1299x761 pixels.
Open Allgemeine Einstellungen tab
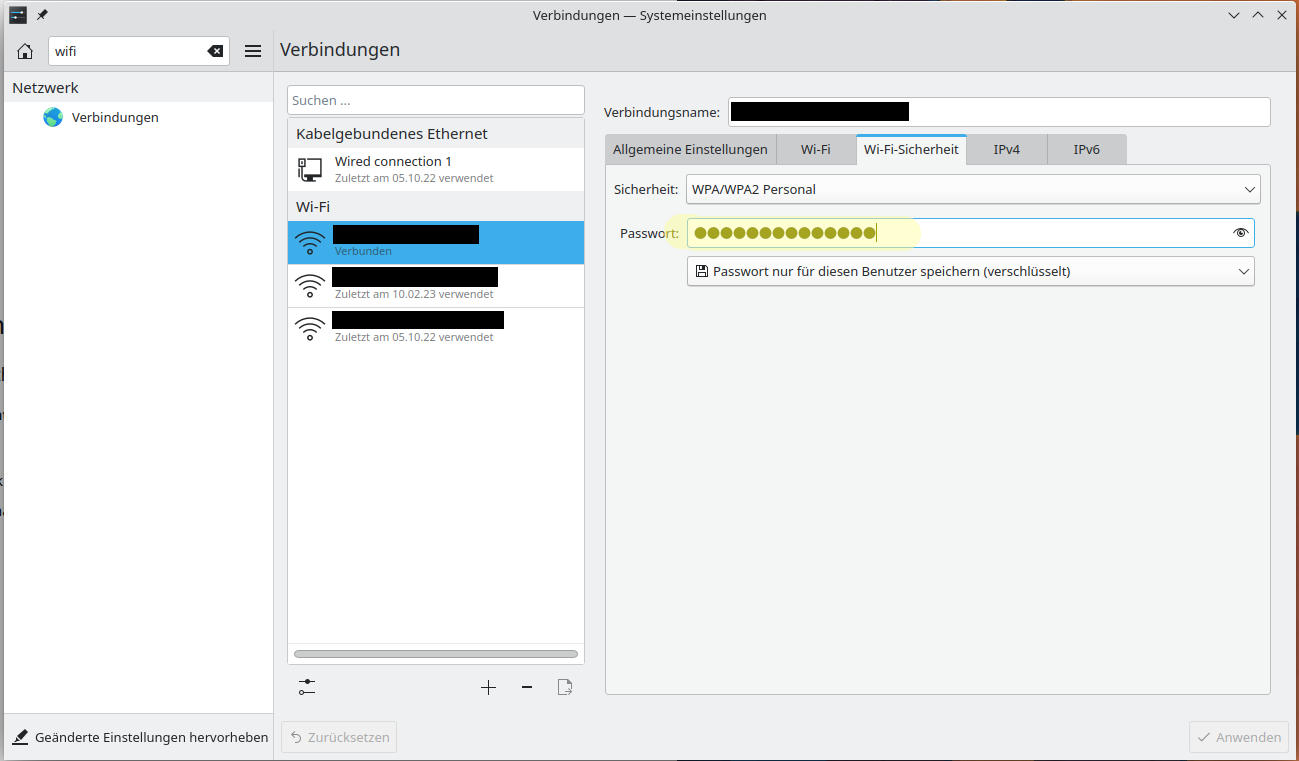point(690,149)
